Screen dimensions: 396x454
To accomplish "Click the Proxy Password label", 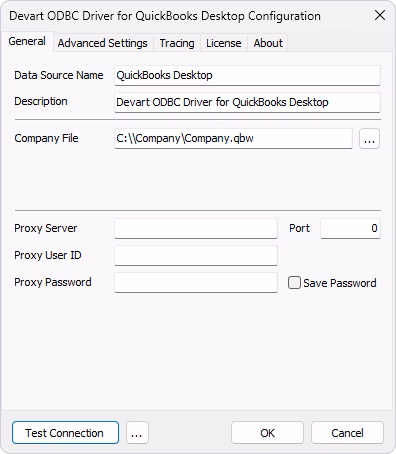I will [x=53, y=282].
